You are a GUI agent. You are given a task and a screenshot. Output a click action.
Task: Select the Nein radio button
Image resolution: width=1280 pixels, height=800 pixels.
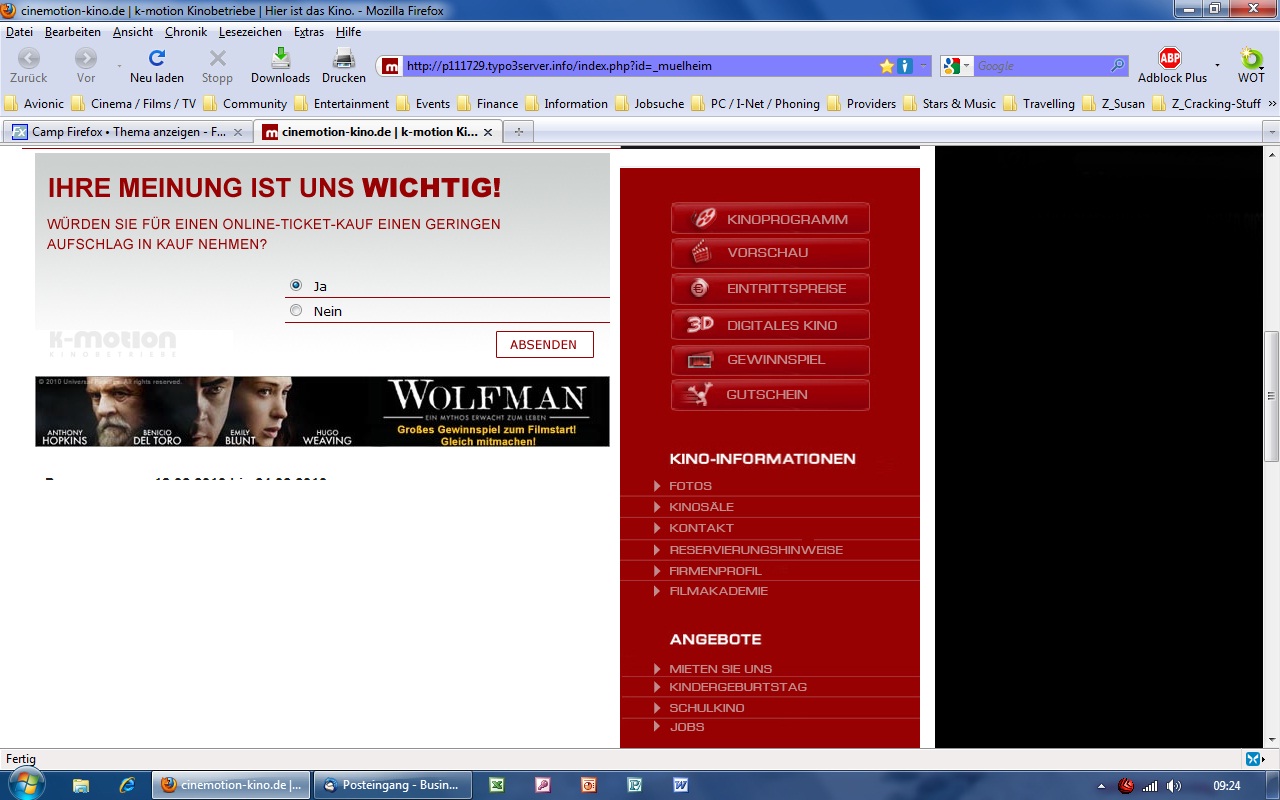296,310
